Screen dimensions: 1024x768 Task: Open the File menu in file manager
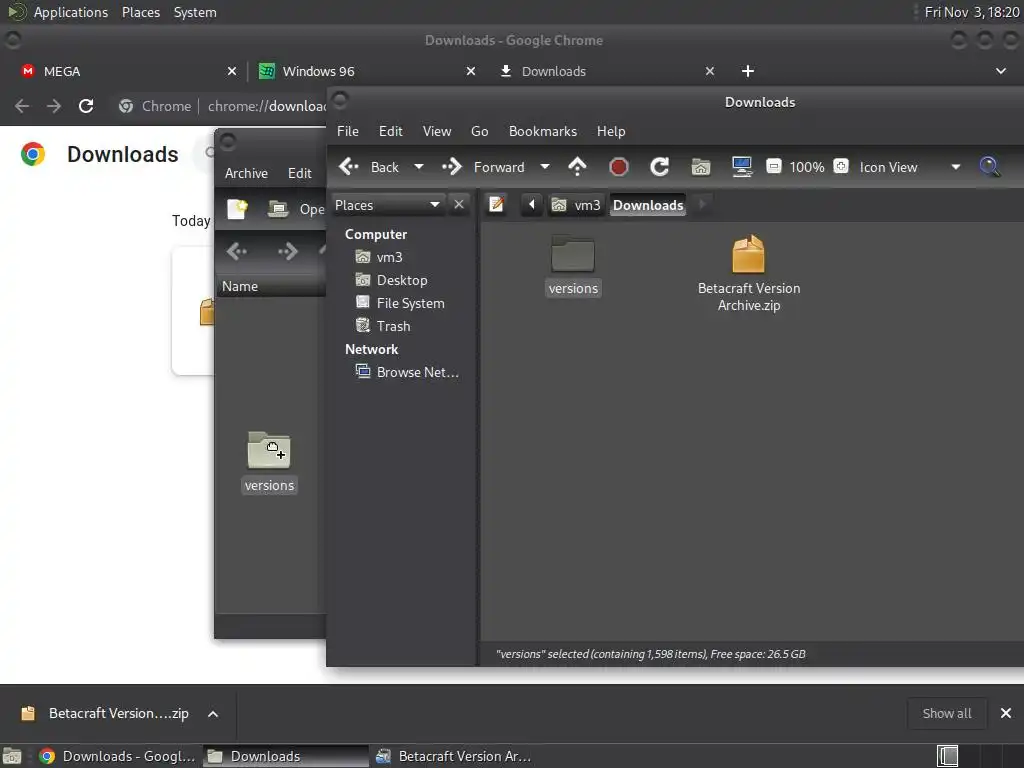pyautogui.click(x=347, y=131)
